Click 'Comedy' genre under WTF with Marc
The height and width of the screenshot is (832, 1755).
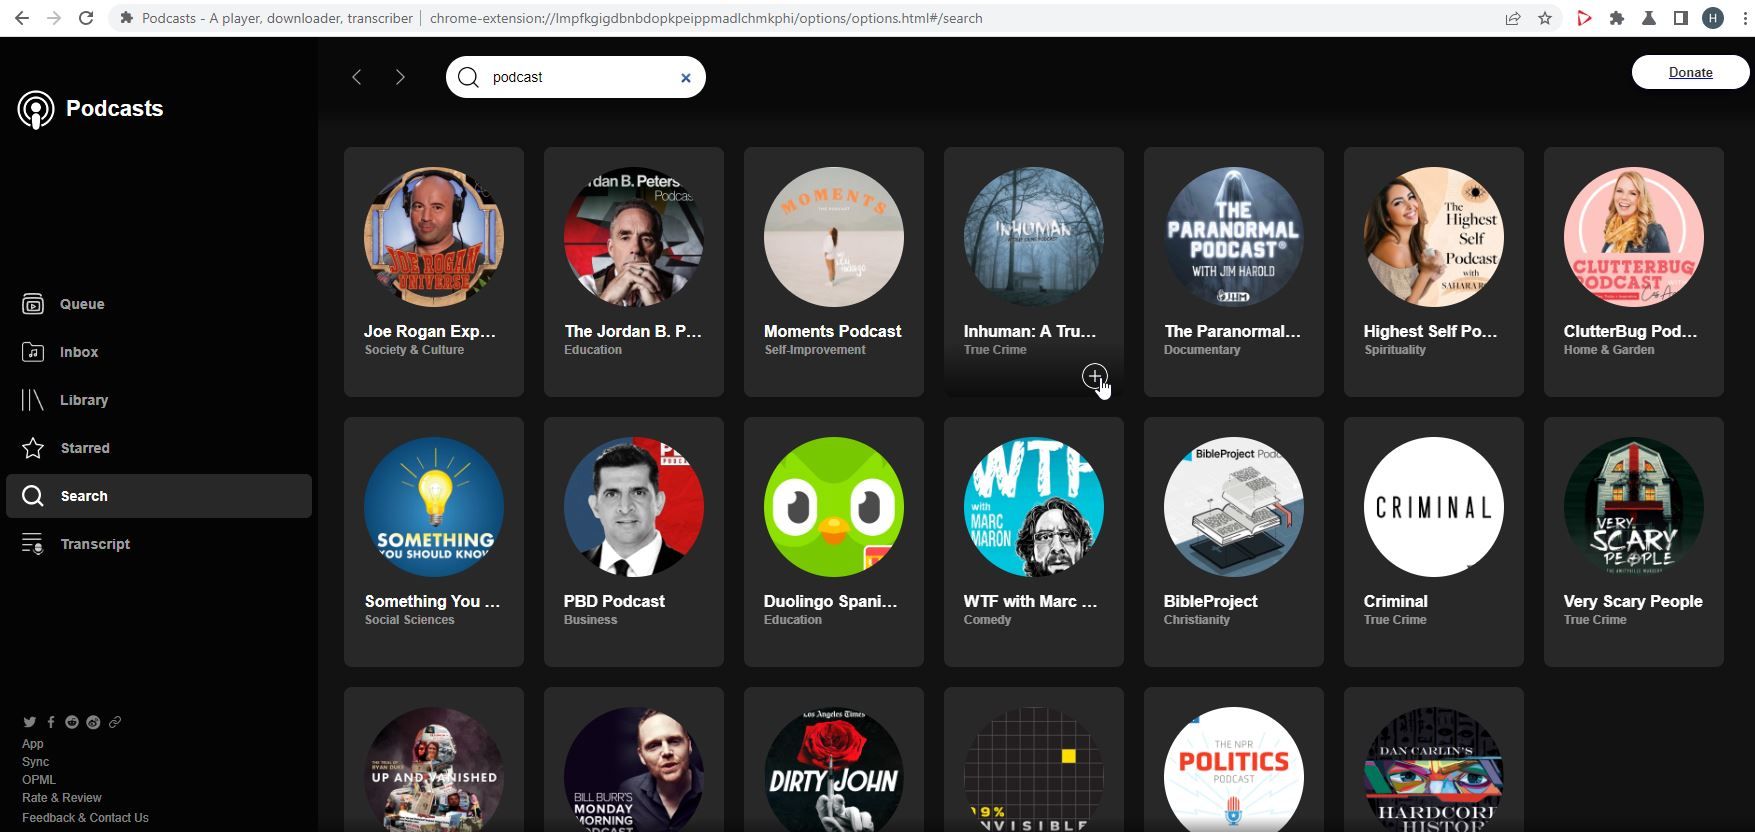(988, 620)
